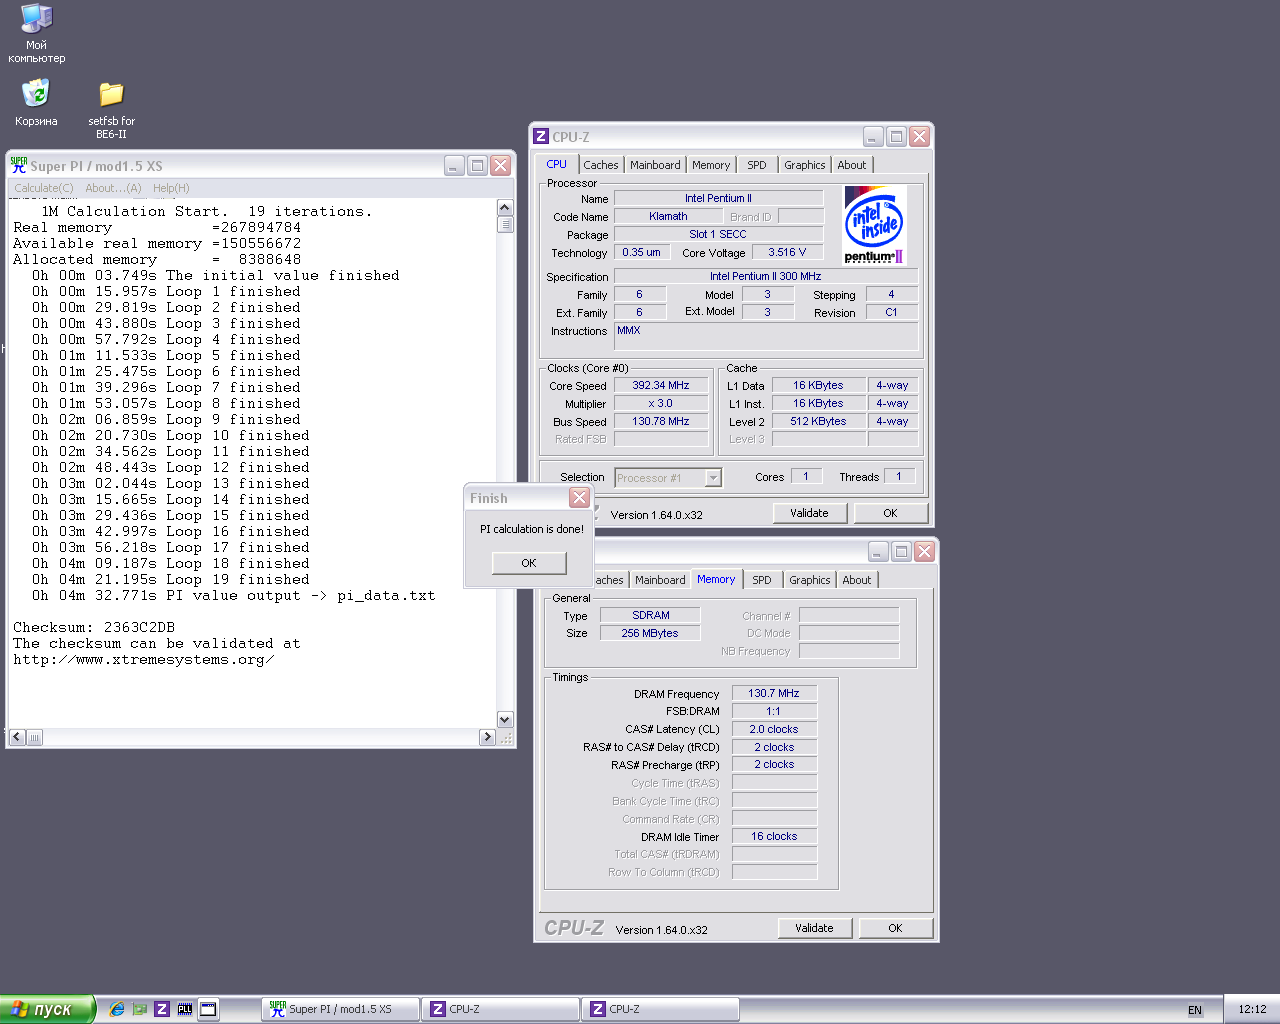
Task: Select Mainboard tab in lower CPU-Z window
Action: click(x=660, y=580)
